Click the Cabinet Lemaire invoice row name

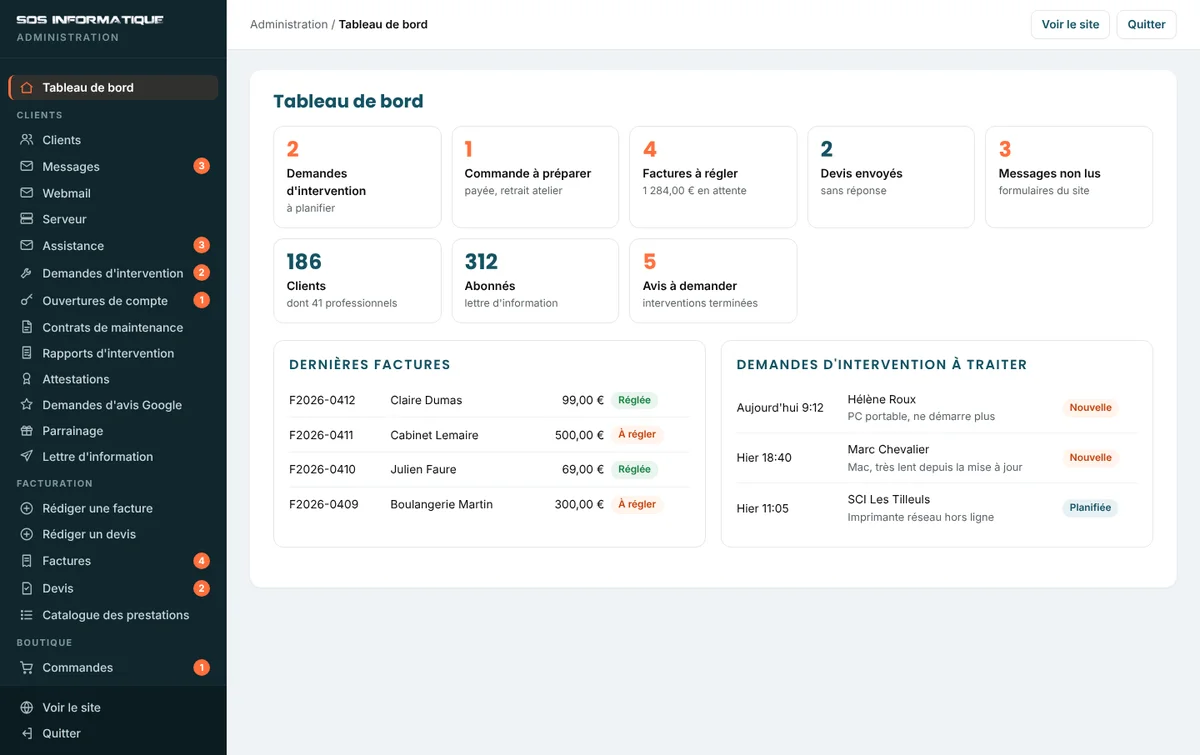[434, 435]
